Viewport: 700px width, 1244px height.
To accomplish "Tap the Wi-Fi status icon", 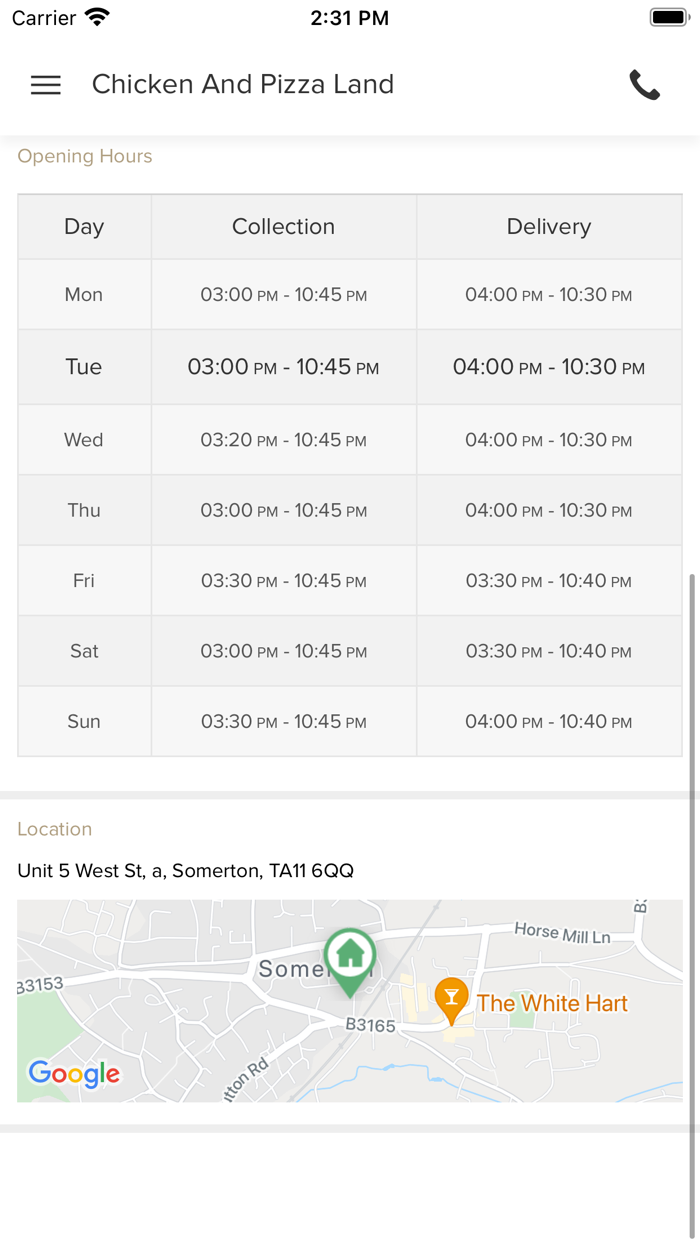I will [97, 17].
